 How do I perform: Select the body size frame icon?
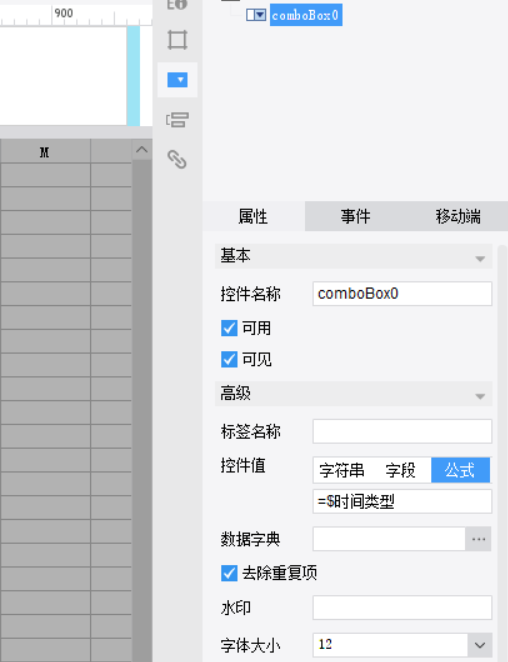[177, 40]
